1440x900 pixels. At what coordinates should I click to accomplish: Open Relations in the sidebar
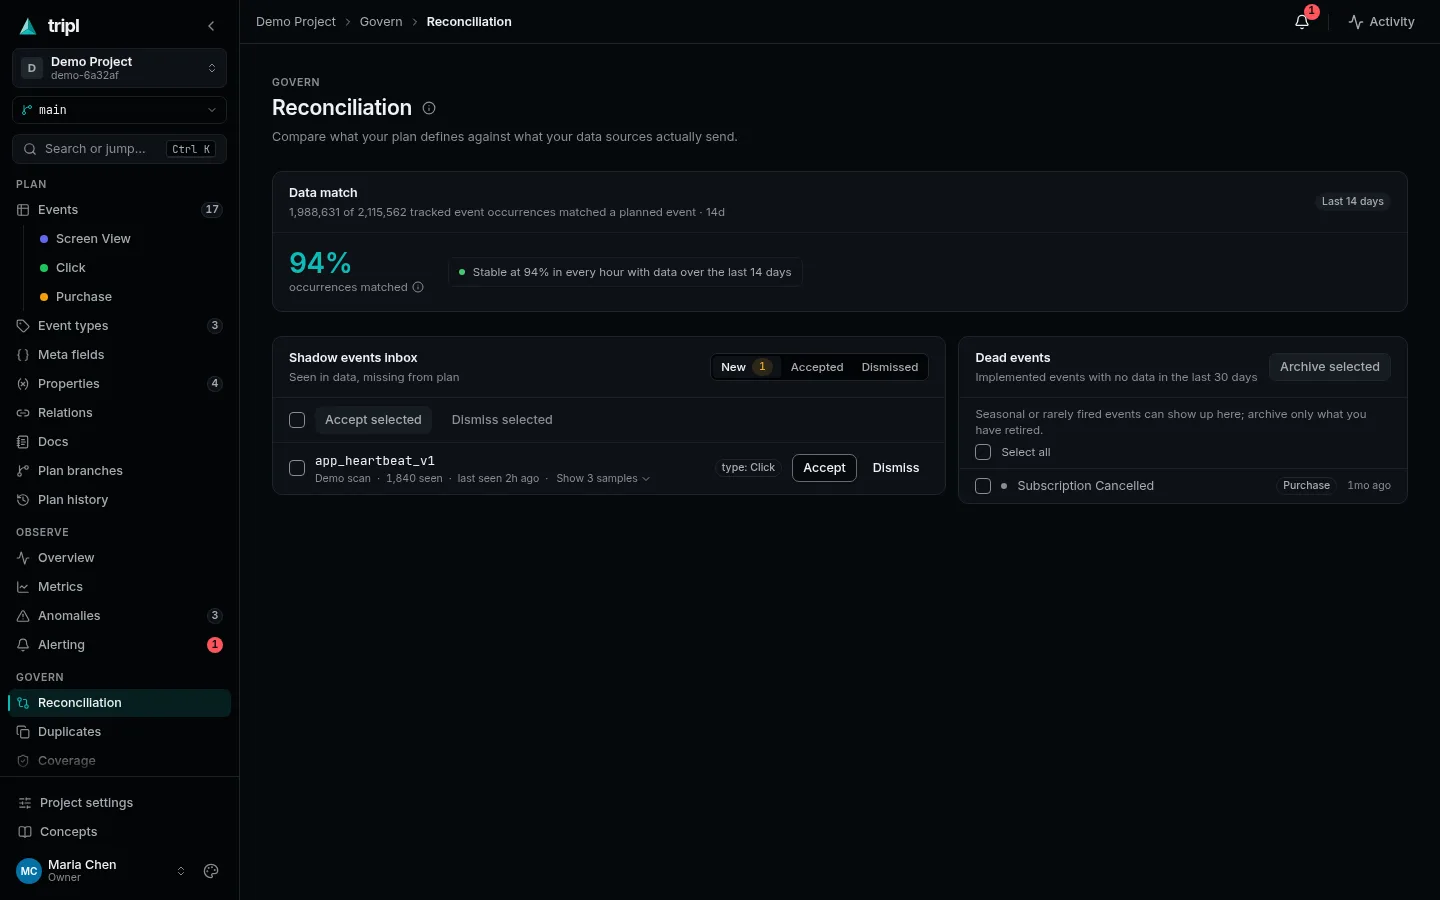[x=119, y=413]
